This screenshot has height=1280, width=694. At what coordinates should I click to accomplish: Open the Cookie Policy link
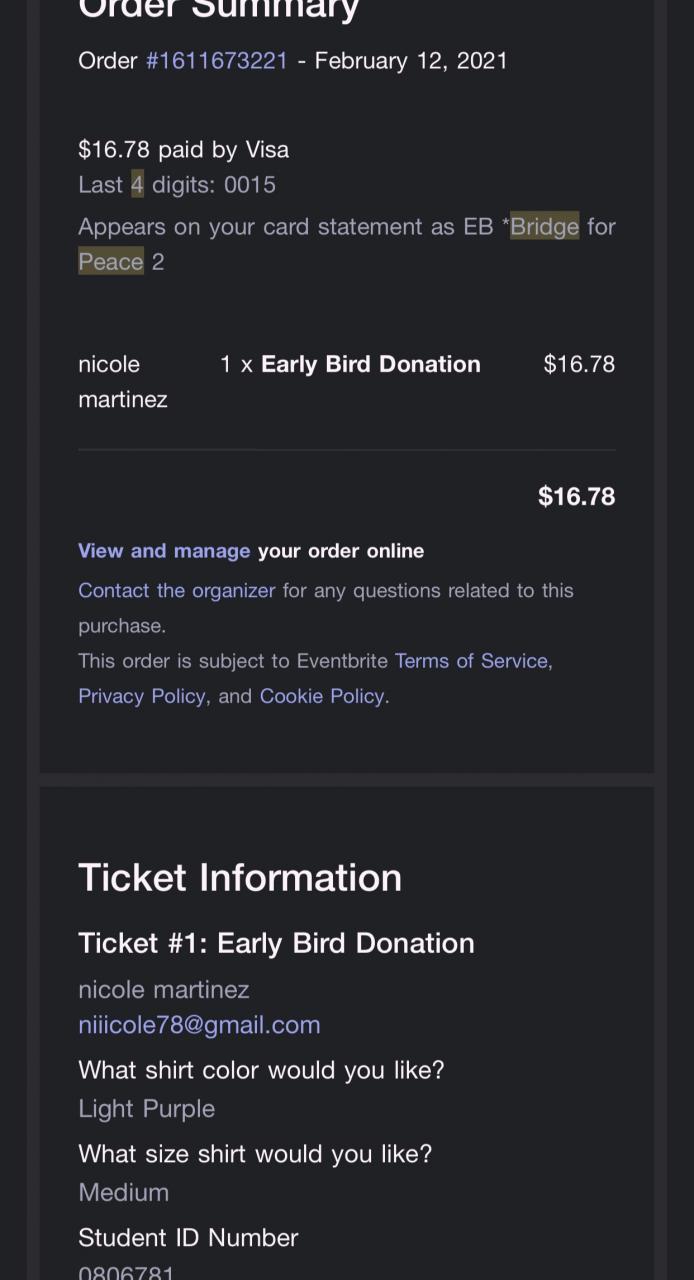322,696
